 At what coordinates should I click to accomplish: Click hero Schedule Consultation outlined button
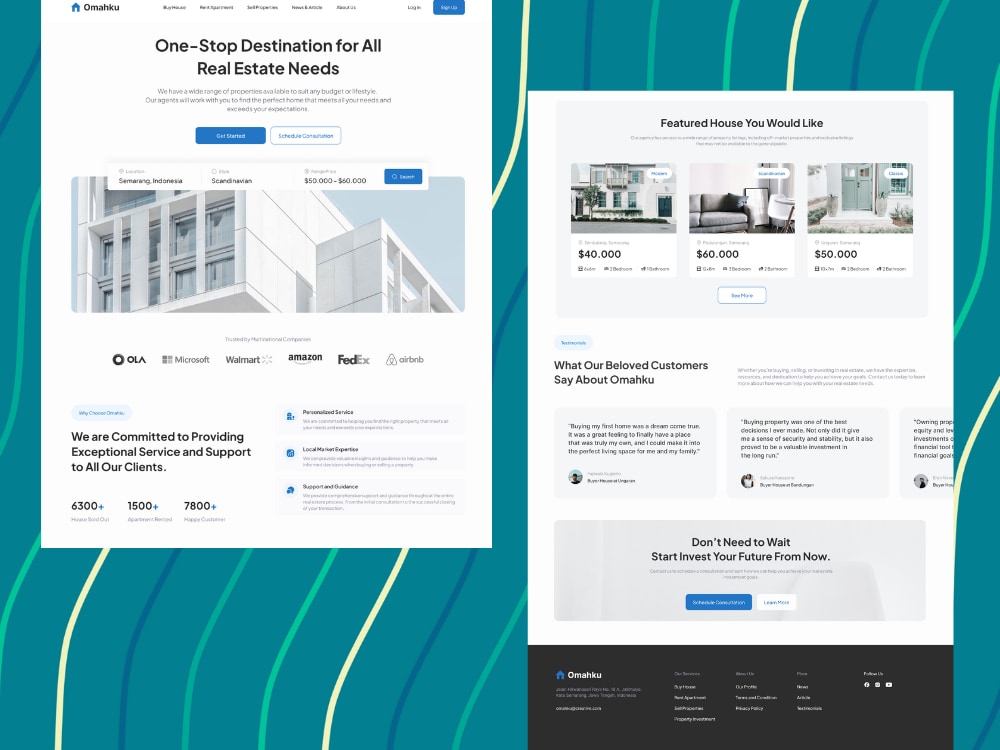coord(305,136)
